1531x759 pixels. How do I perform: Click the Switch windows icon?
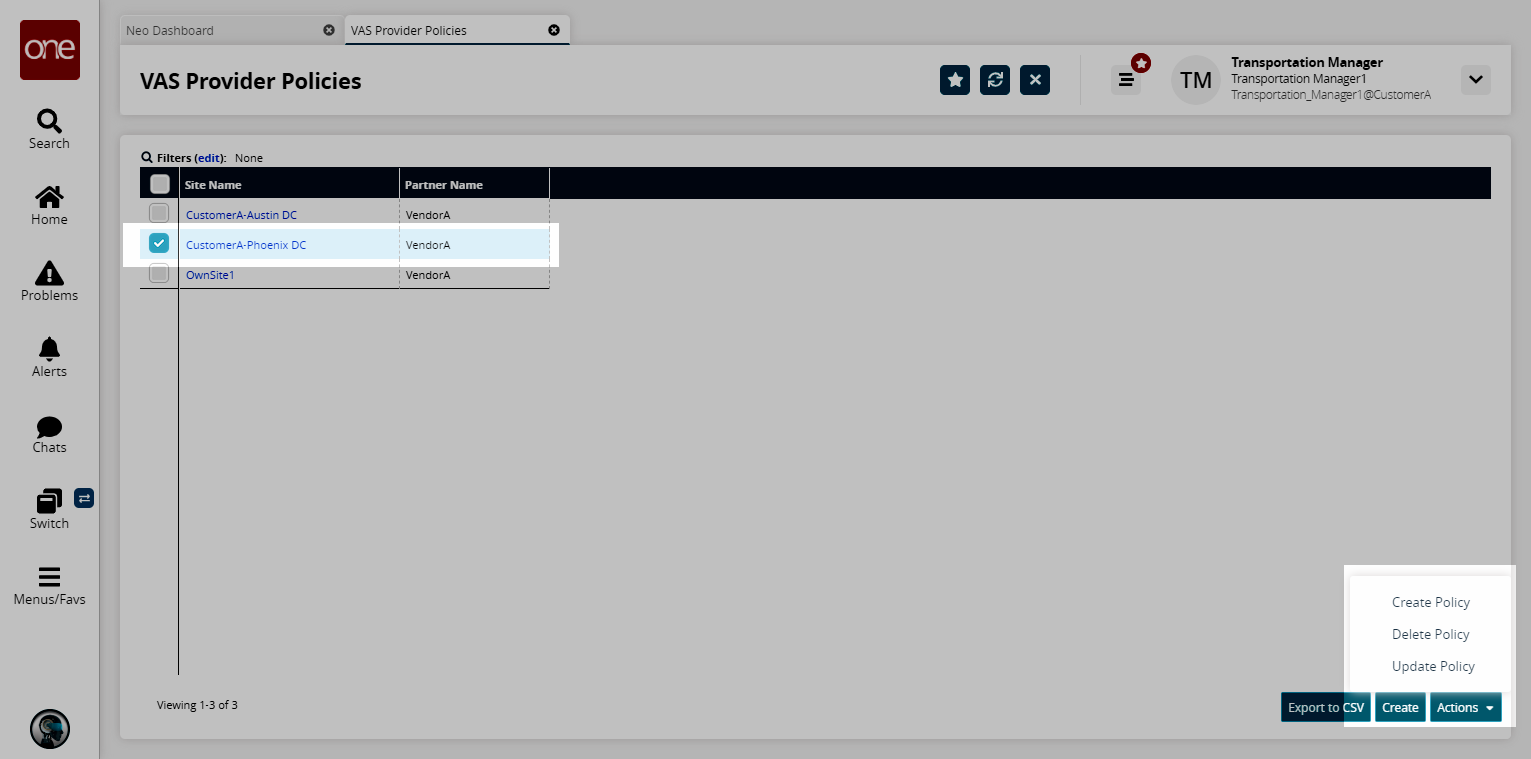click(49, 501)
